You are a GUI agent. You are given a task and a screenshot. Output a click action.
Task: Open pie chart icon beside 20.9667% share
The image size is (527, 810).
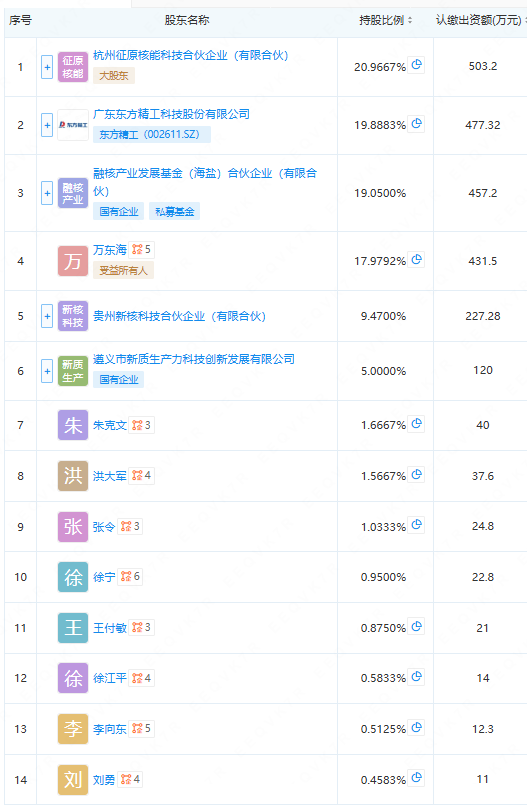[416, 65]
